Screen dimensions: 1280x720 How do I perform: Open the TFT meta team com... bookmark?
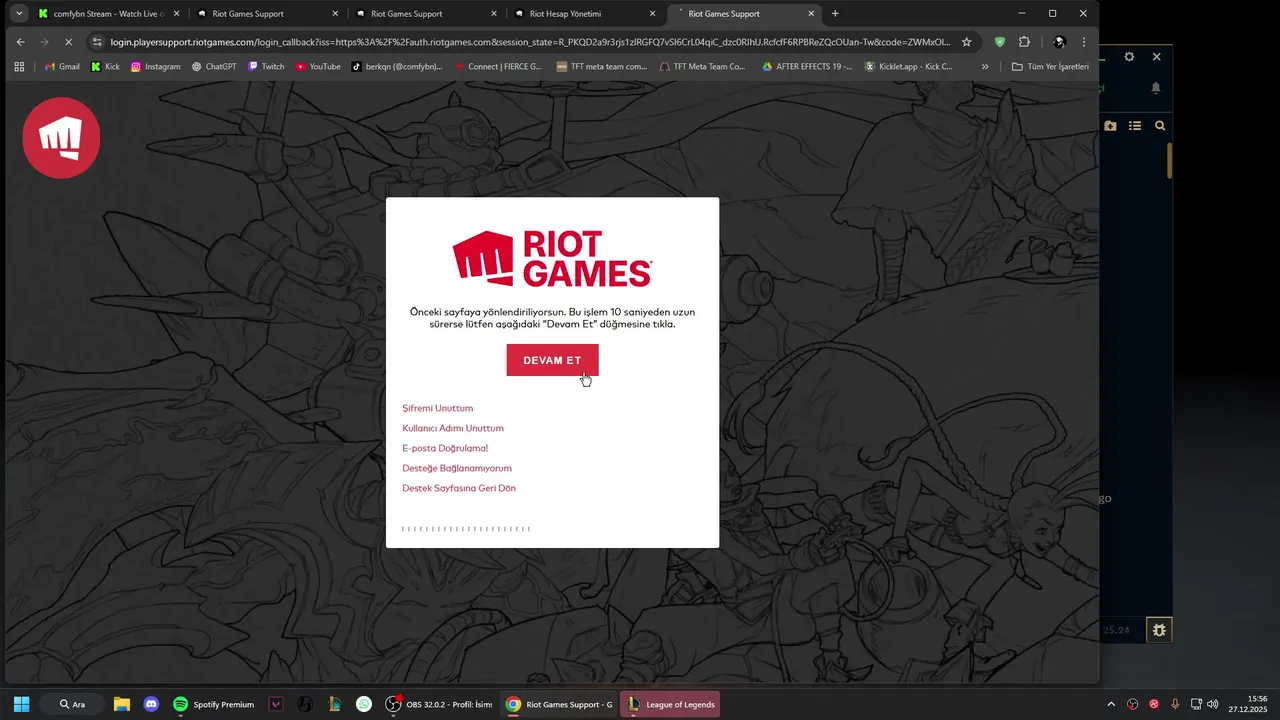tap(602, 67)
